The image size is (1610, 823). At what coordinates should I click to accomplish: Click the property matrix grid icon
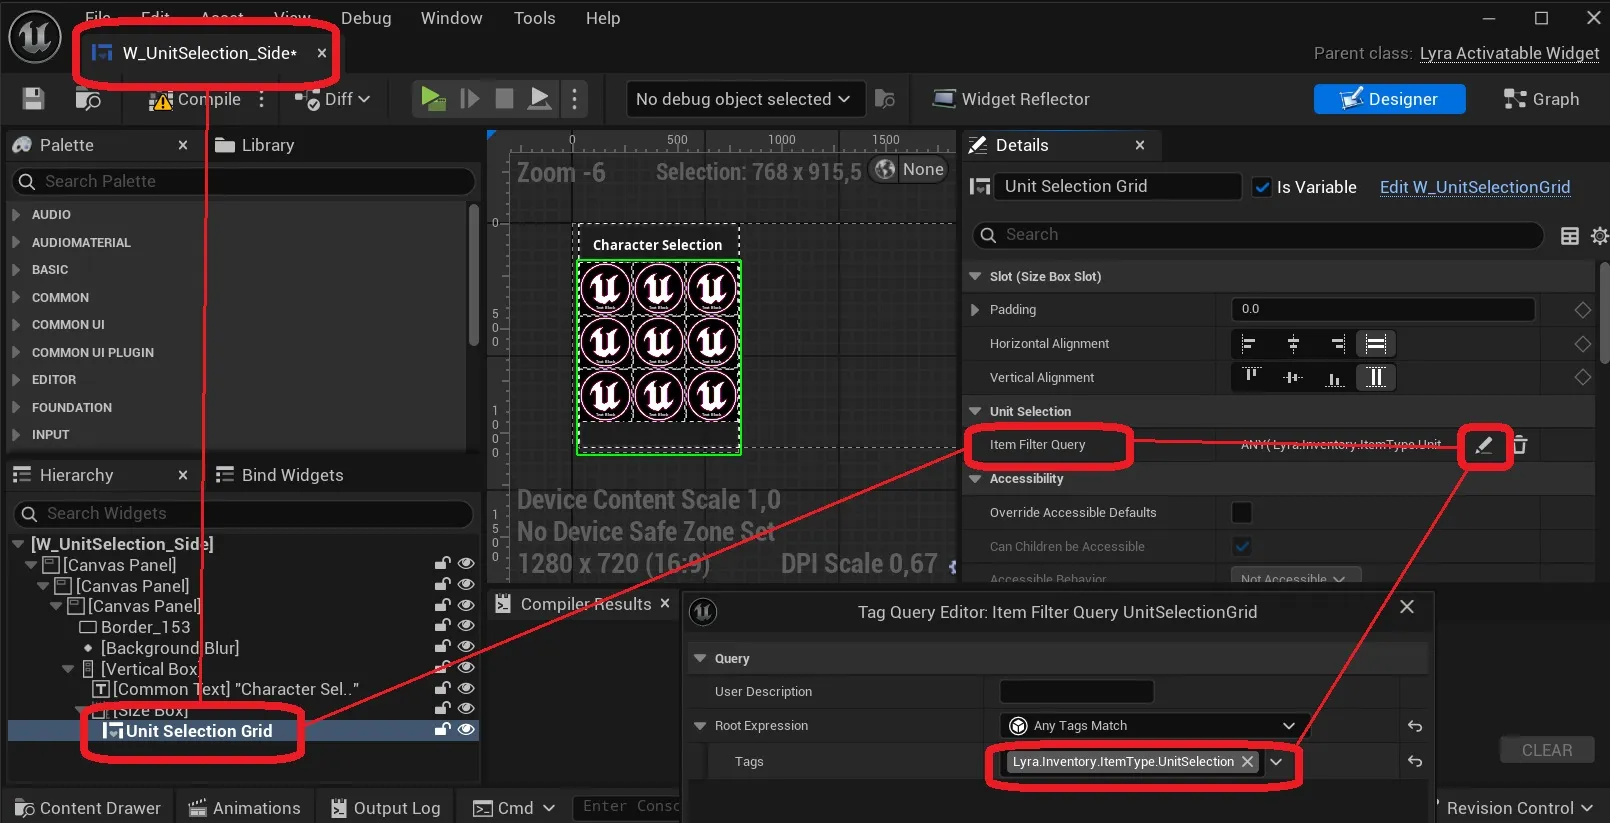1570,236
